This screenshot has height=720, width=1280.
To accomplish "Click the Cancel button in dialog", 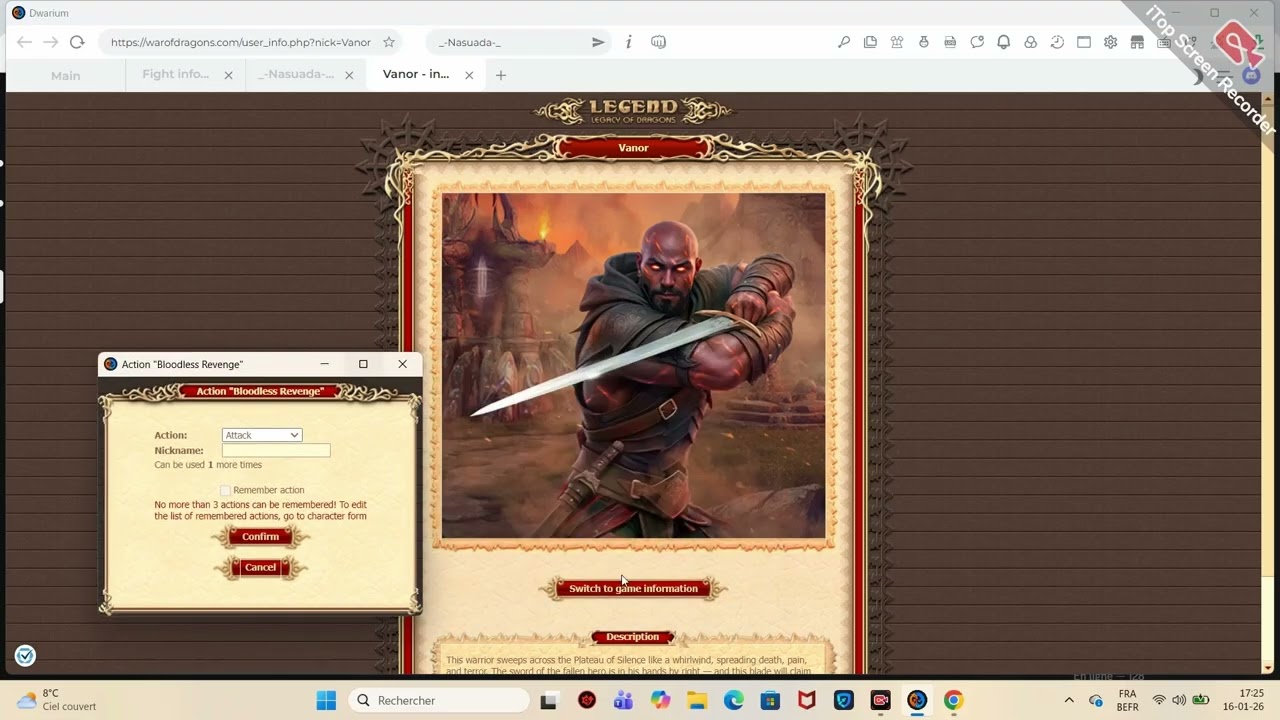I will 260,567.
